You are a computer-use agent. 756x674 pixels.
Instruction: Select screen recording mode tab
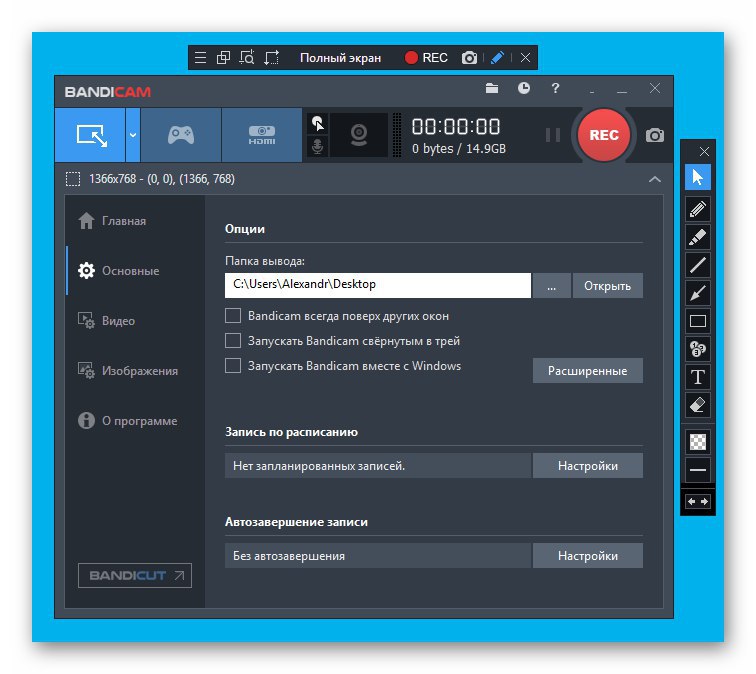tap(90, 135)
